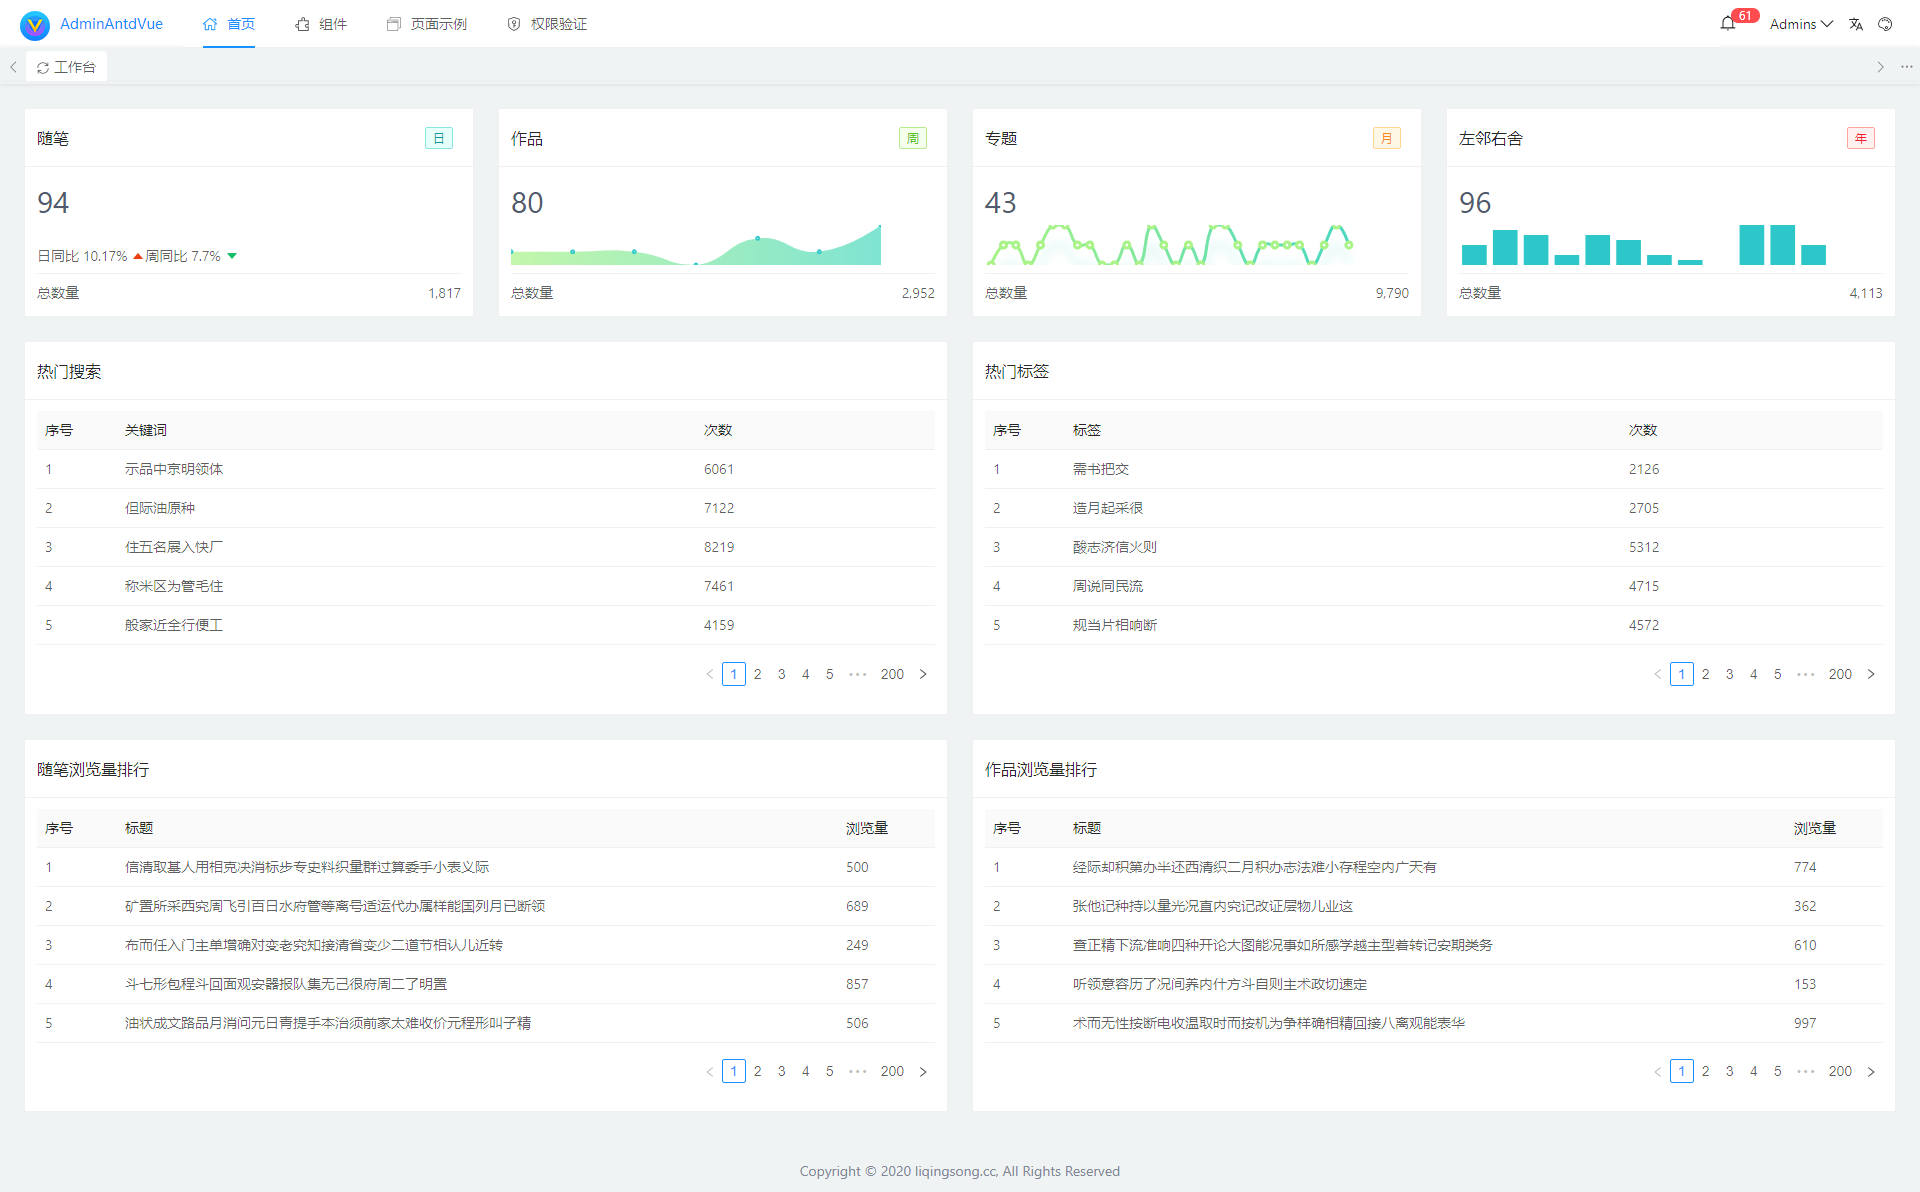Select the 首页 menu item

pos(229,24)
